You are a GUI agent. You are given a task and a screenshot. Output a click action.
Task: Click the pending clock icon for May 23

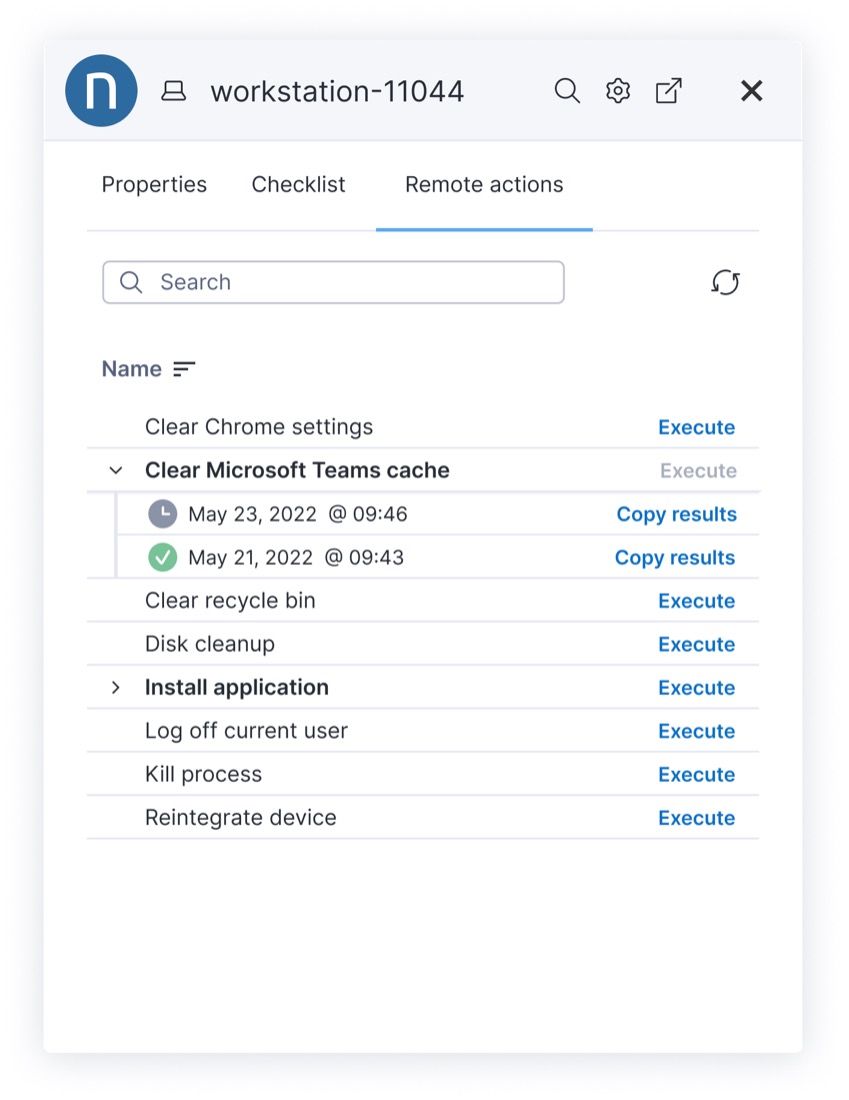[x=162, y=514]
